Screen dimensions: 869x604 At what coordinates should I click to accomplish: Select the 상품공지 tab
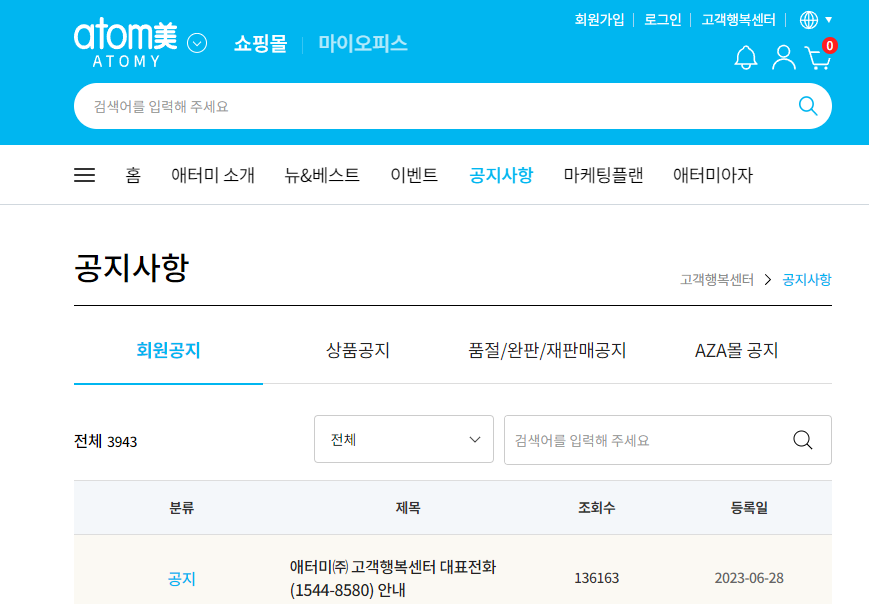coord(358,350)
